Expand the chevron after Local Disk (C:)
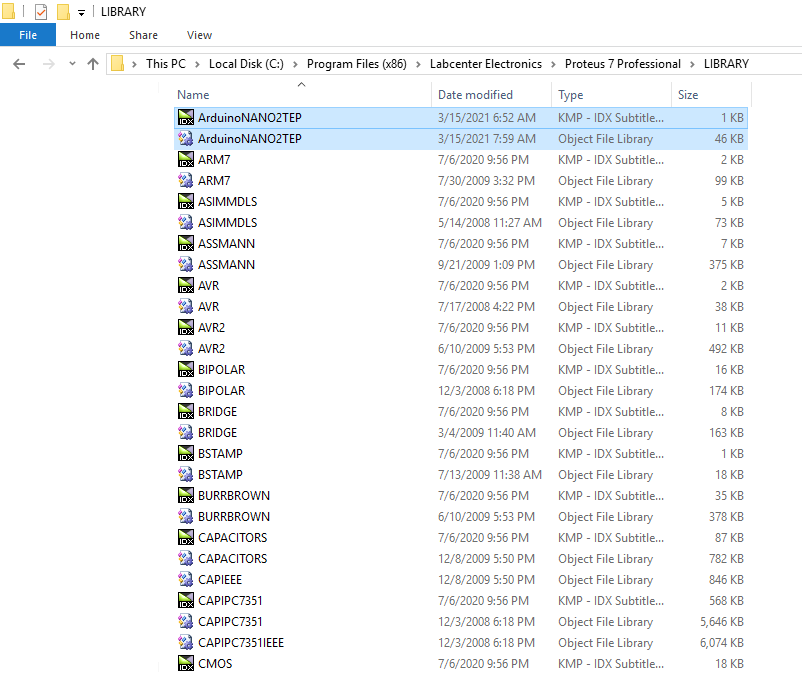Viewport: 802px width, 676px height. (x=295, y=64)
